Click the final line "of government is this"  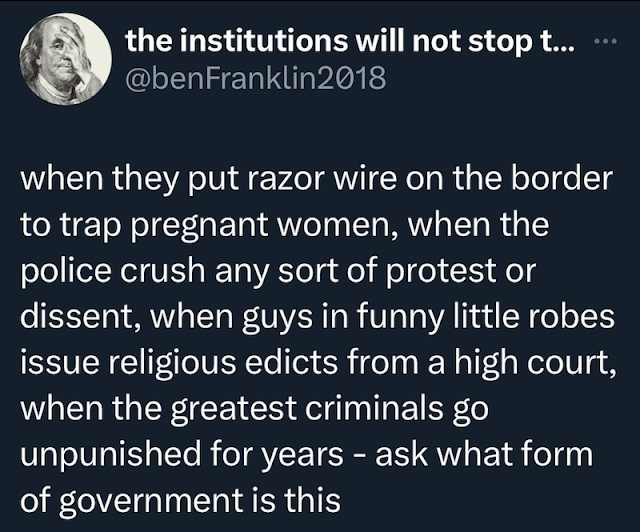pos(180,501)
